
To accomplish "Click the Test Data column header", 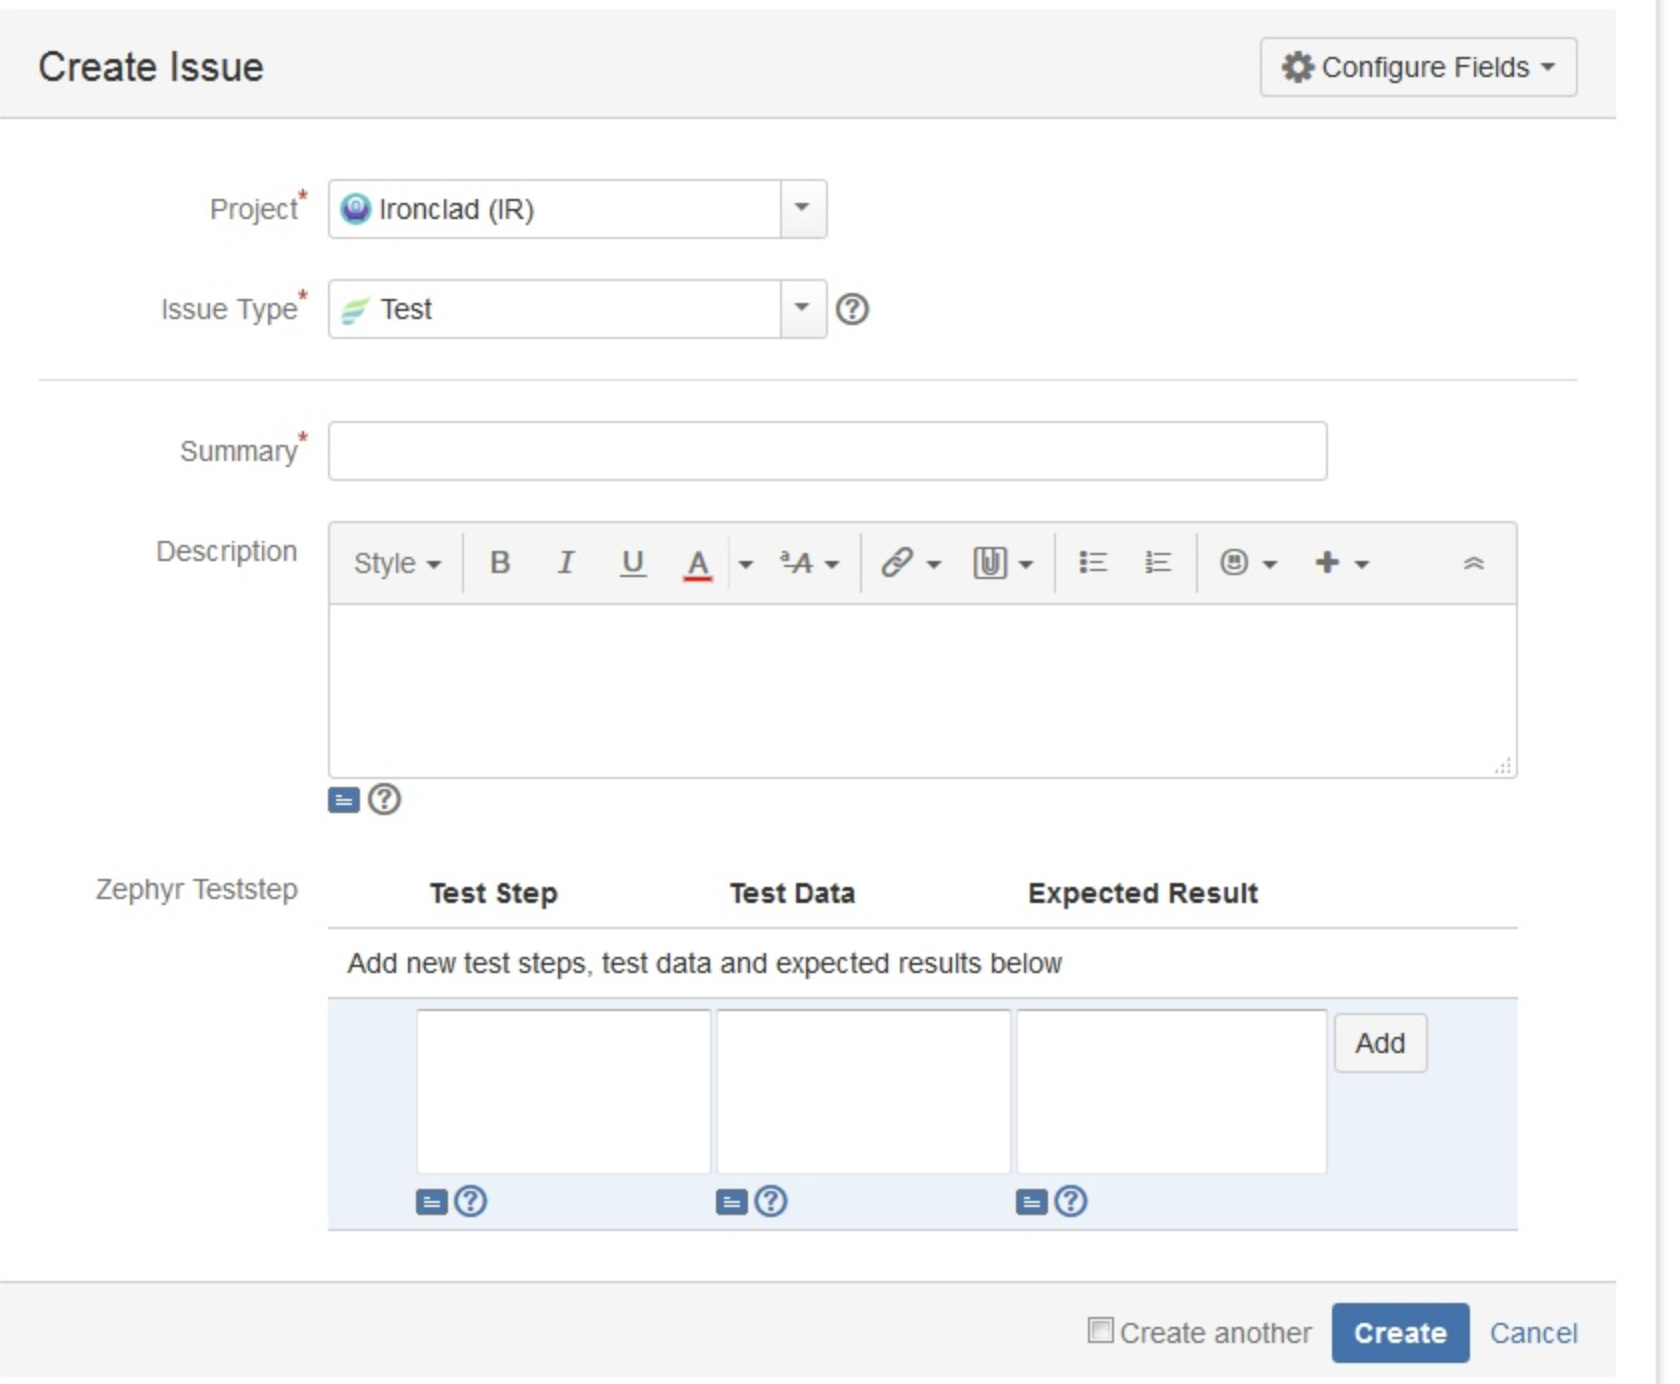I will pos(792,893).
